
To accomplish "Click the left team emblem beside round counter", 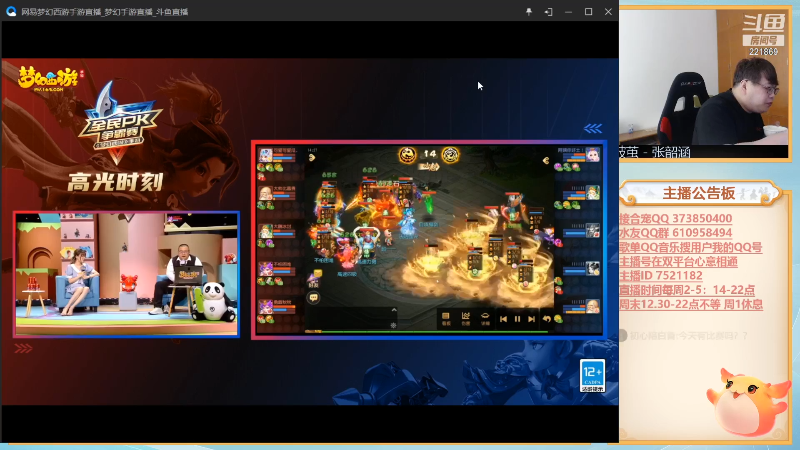I will coord(407,155).
